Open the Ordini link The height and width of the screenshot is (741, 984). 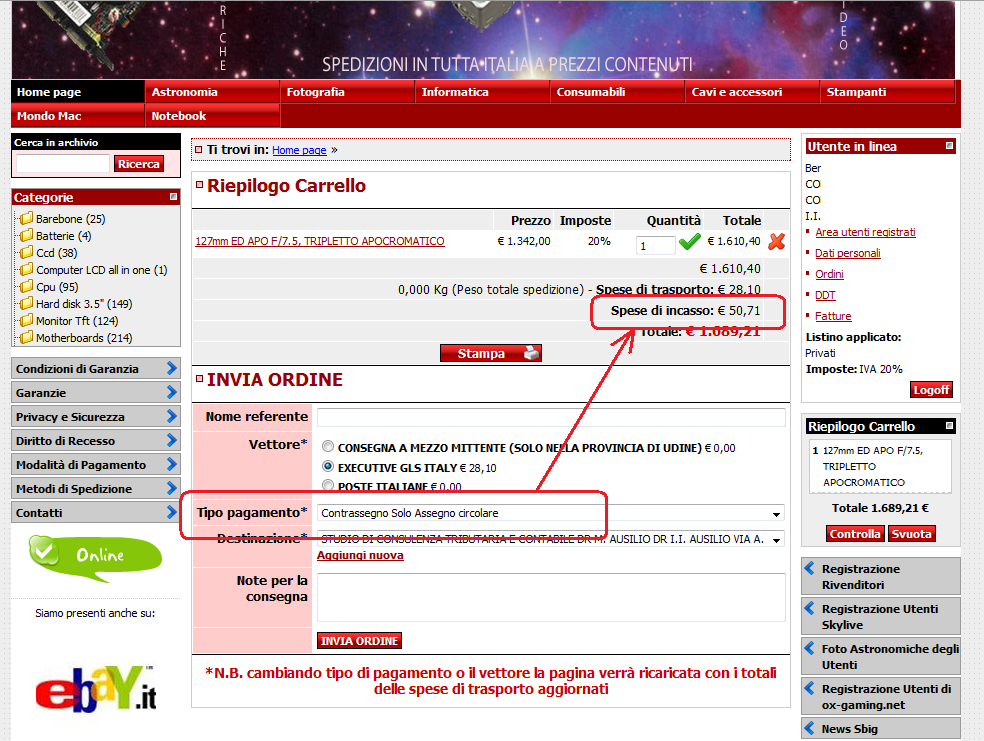point(829,274)
